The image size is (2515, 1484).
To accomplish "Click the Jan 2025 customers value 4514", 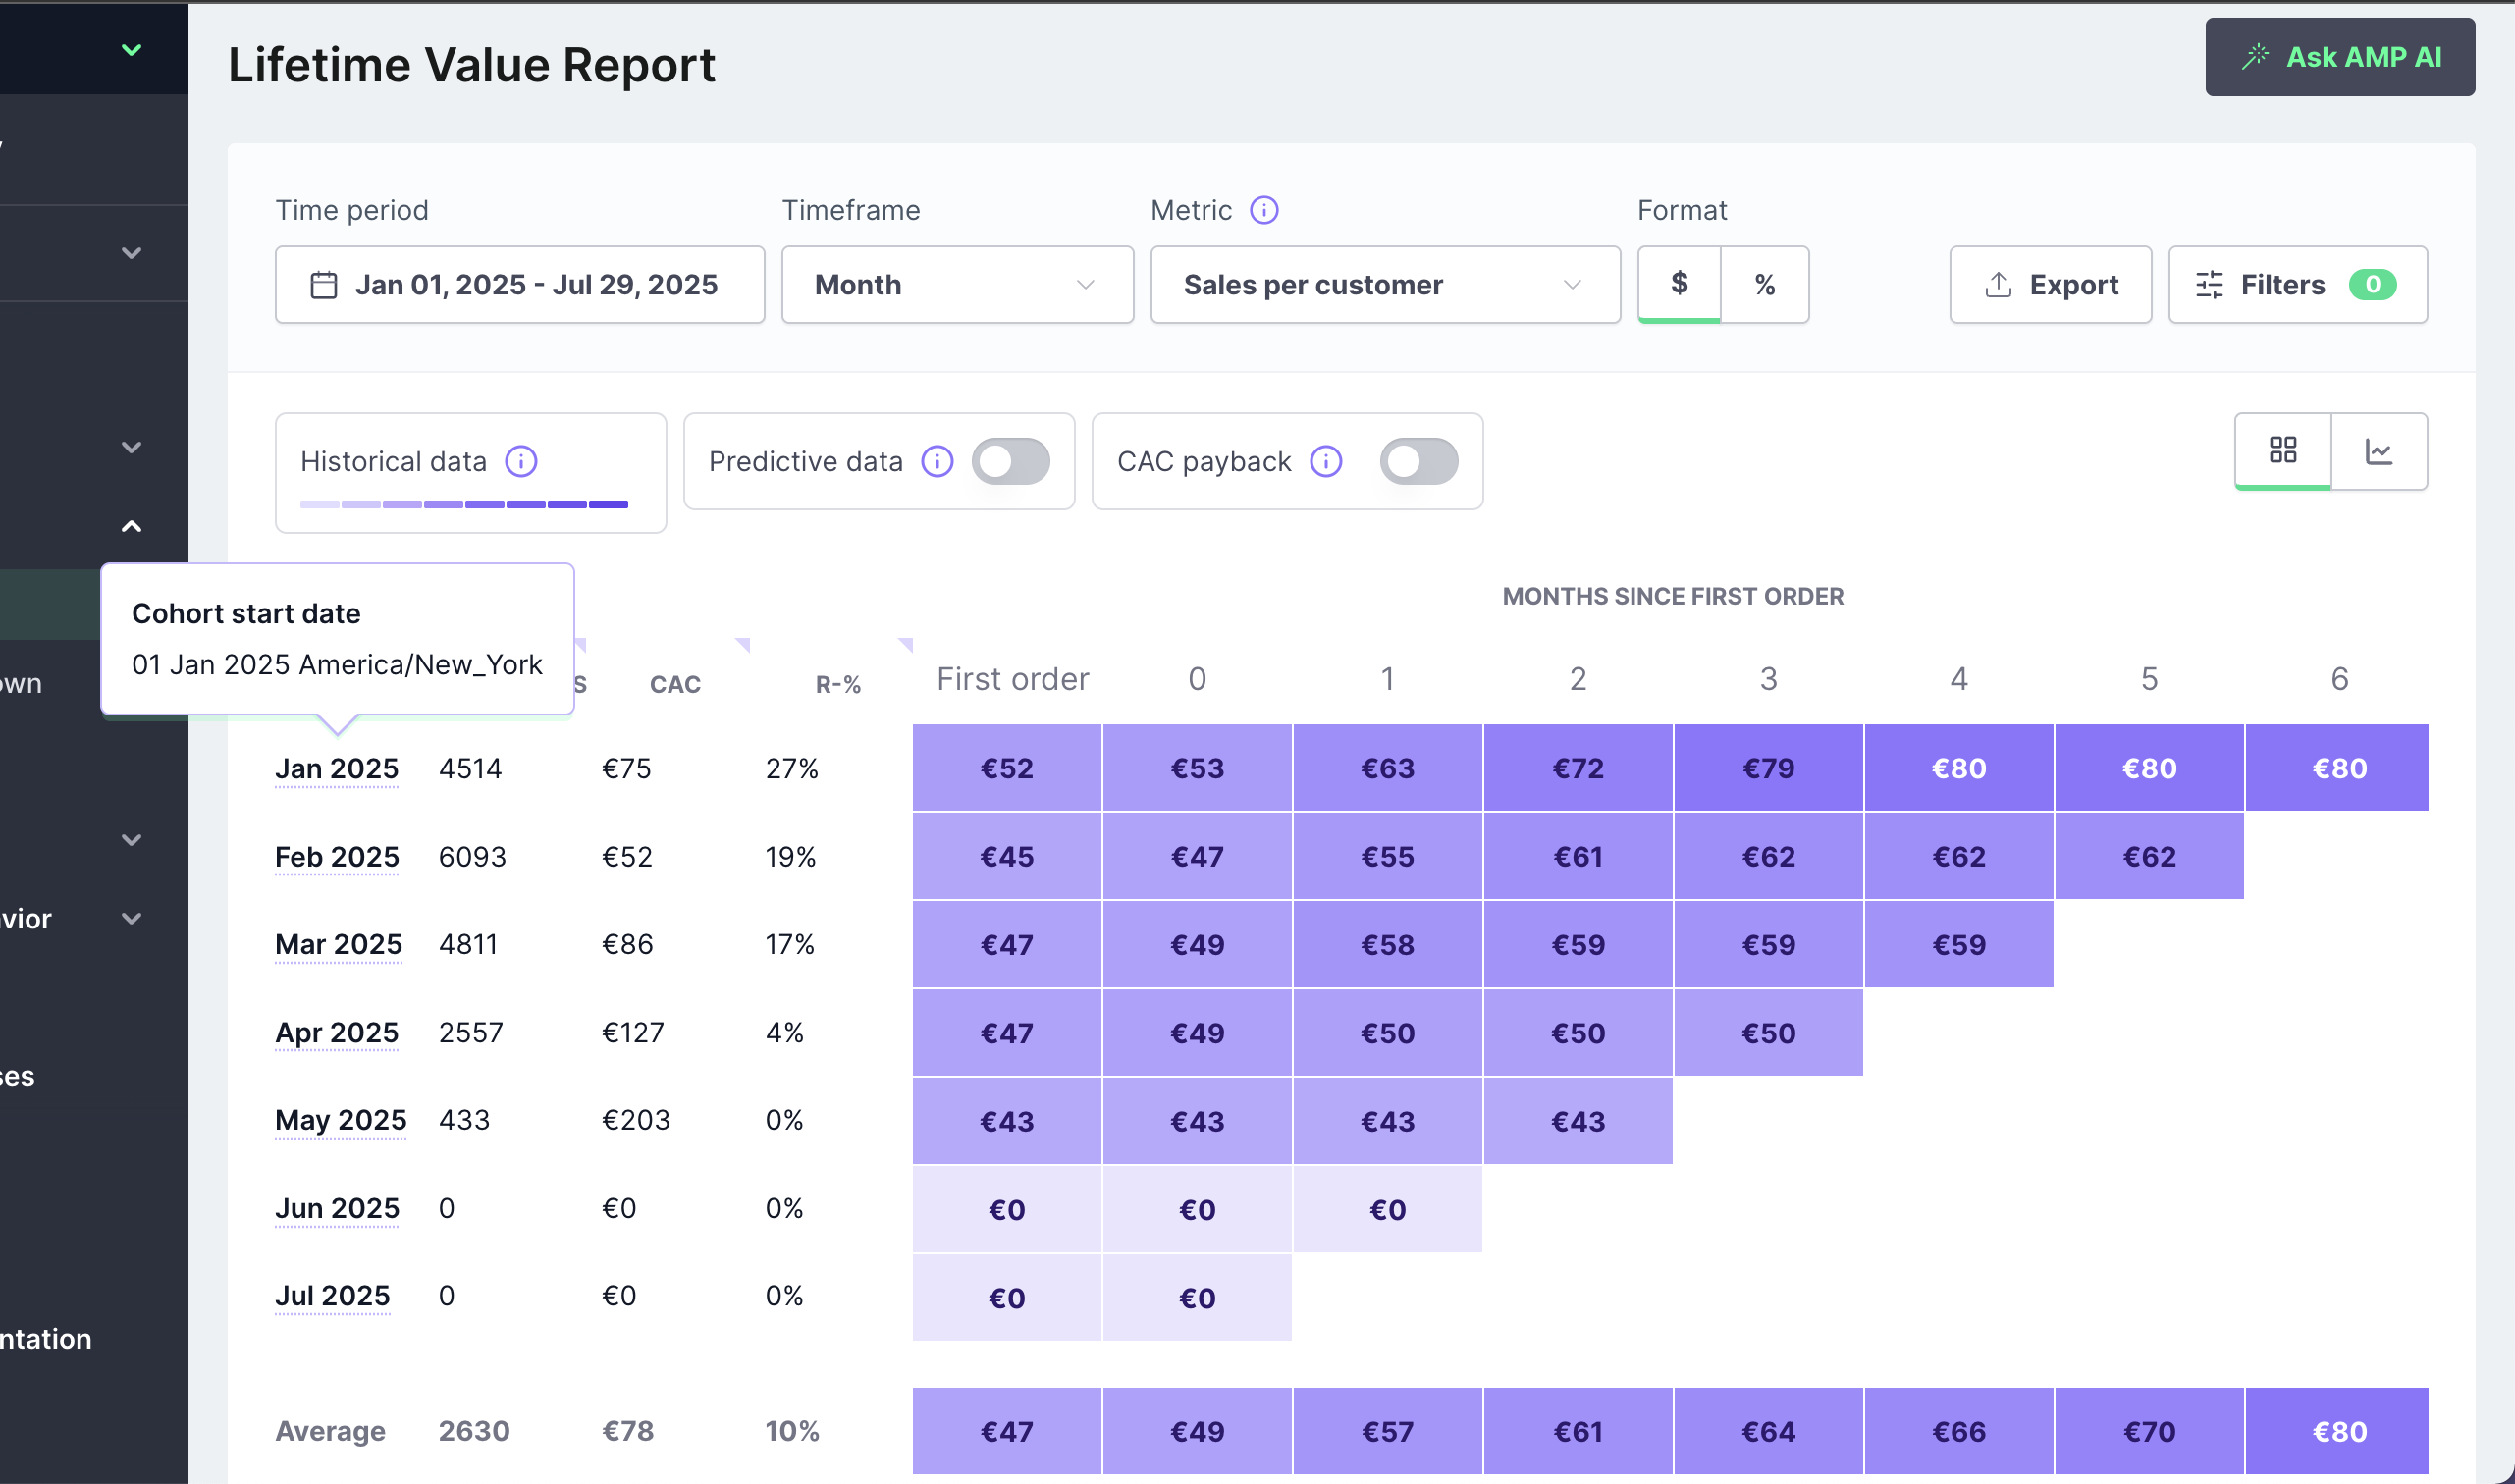I will (471, 768).
